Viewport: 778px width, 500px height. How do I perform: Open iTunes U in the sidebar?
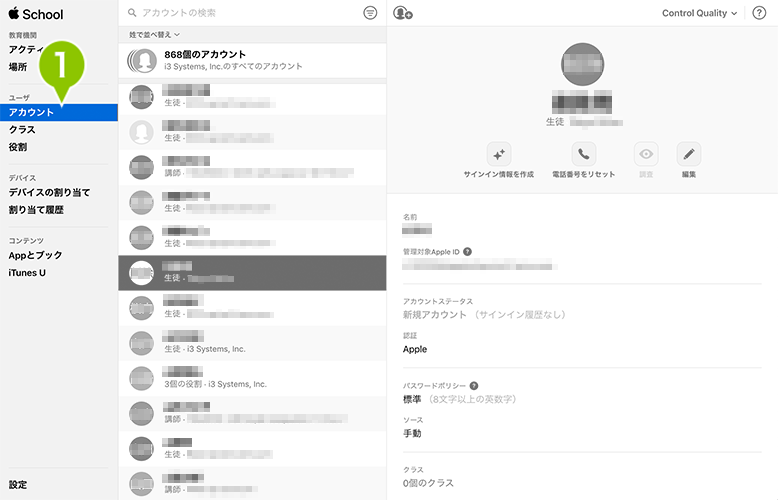(x=27, y=273)
